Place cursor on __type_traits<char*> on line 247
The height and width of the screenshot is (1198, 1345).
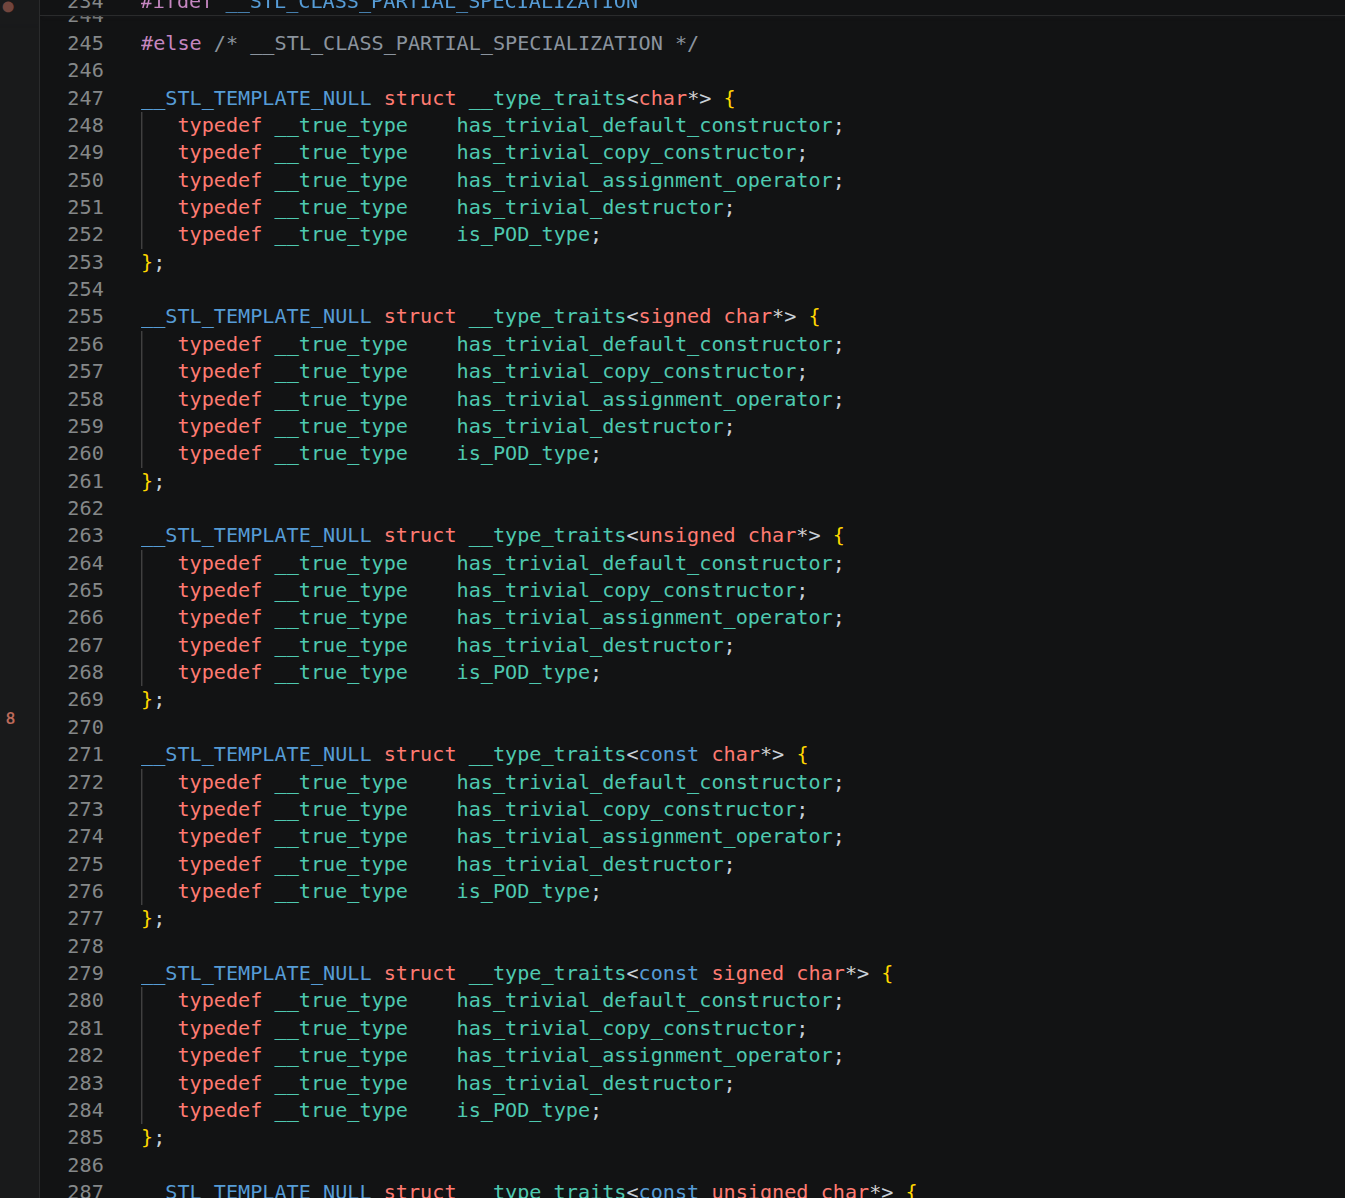tap(590, 98)
